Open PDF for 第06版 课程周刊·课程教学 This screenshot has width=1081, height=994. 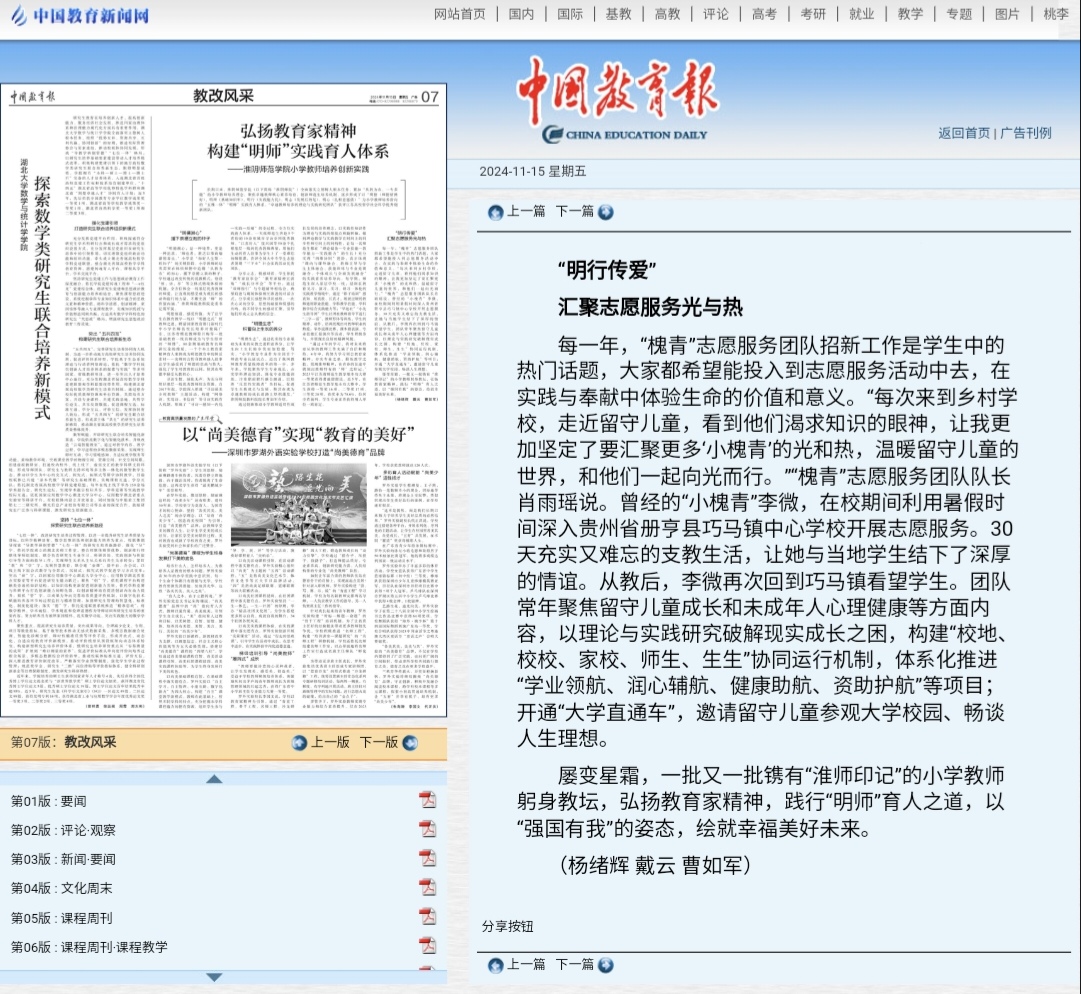[427, 945]
